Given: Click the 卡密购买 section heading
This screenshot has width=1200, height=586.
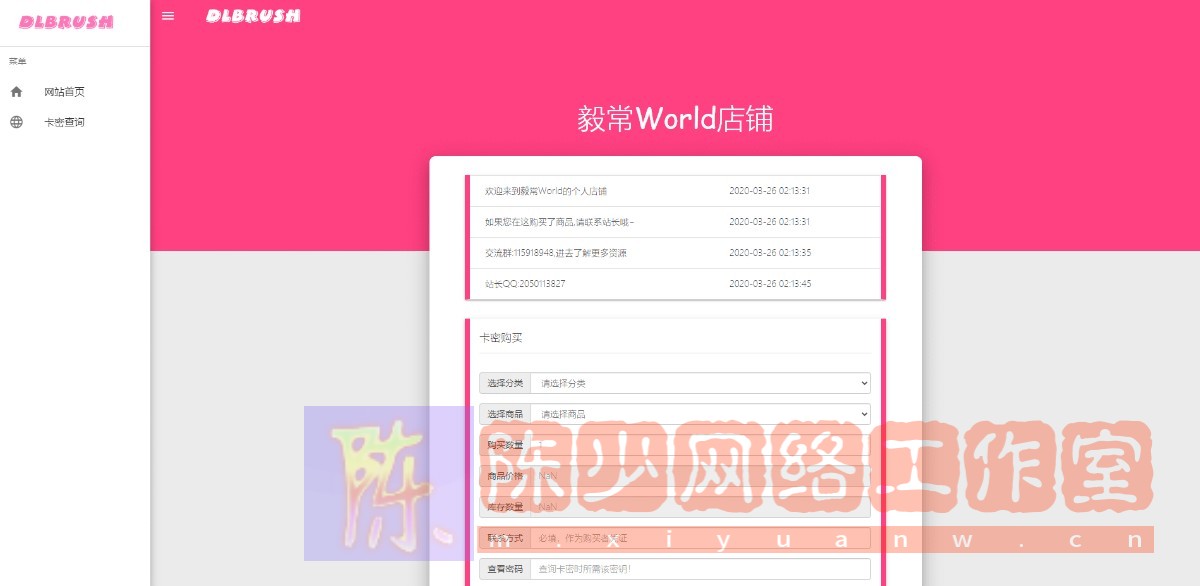Looking at the screenshot, I should pos(501,338).
